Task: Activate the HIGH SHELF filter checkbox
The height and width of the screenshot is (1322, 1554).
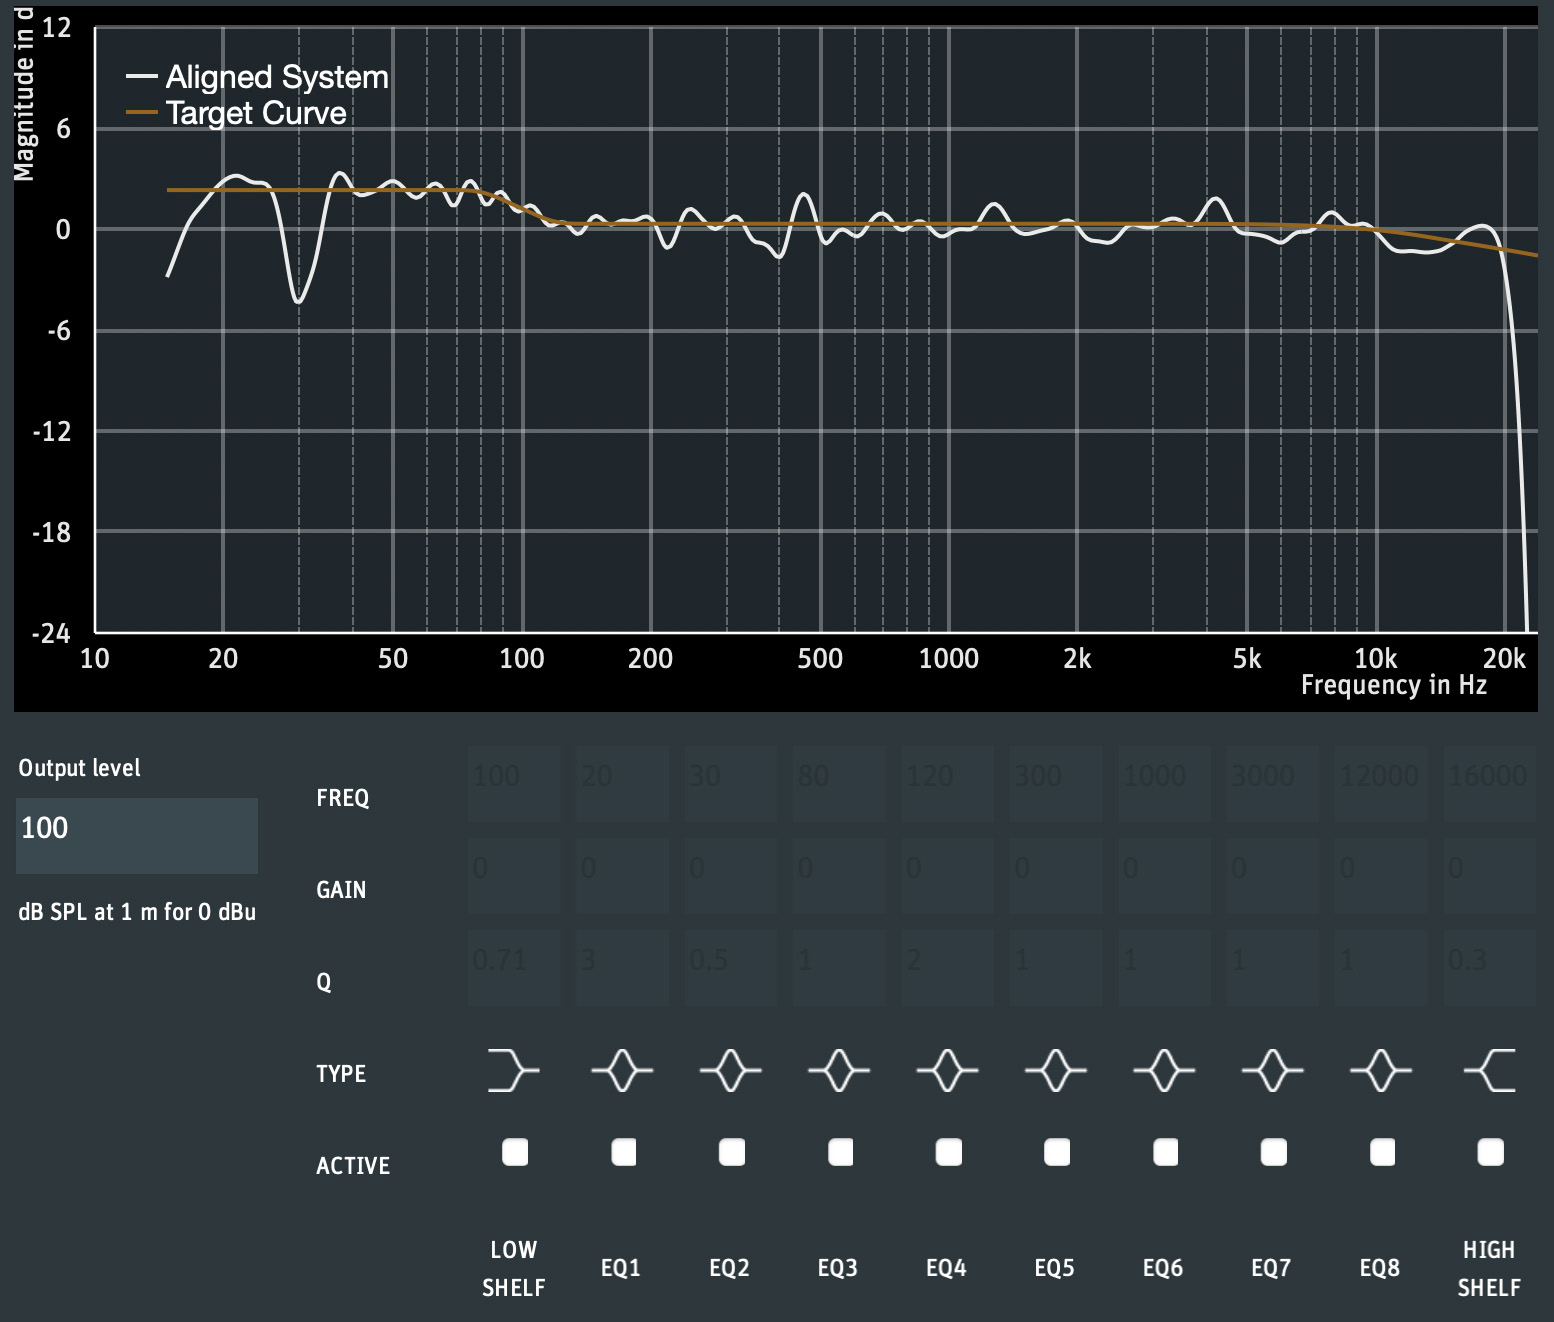Action: tap(1490, 1152)
